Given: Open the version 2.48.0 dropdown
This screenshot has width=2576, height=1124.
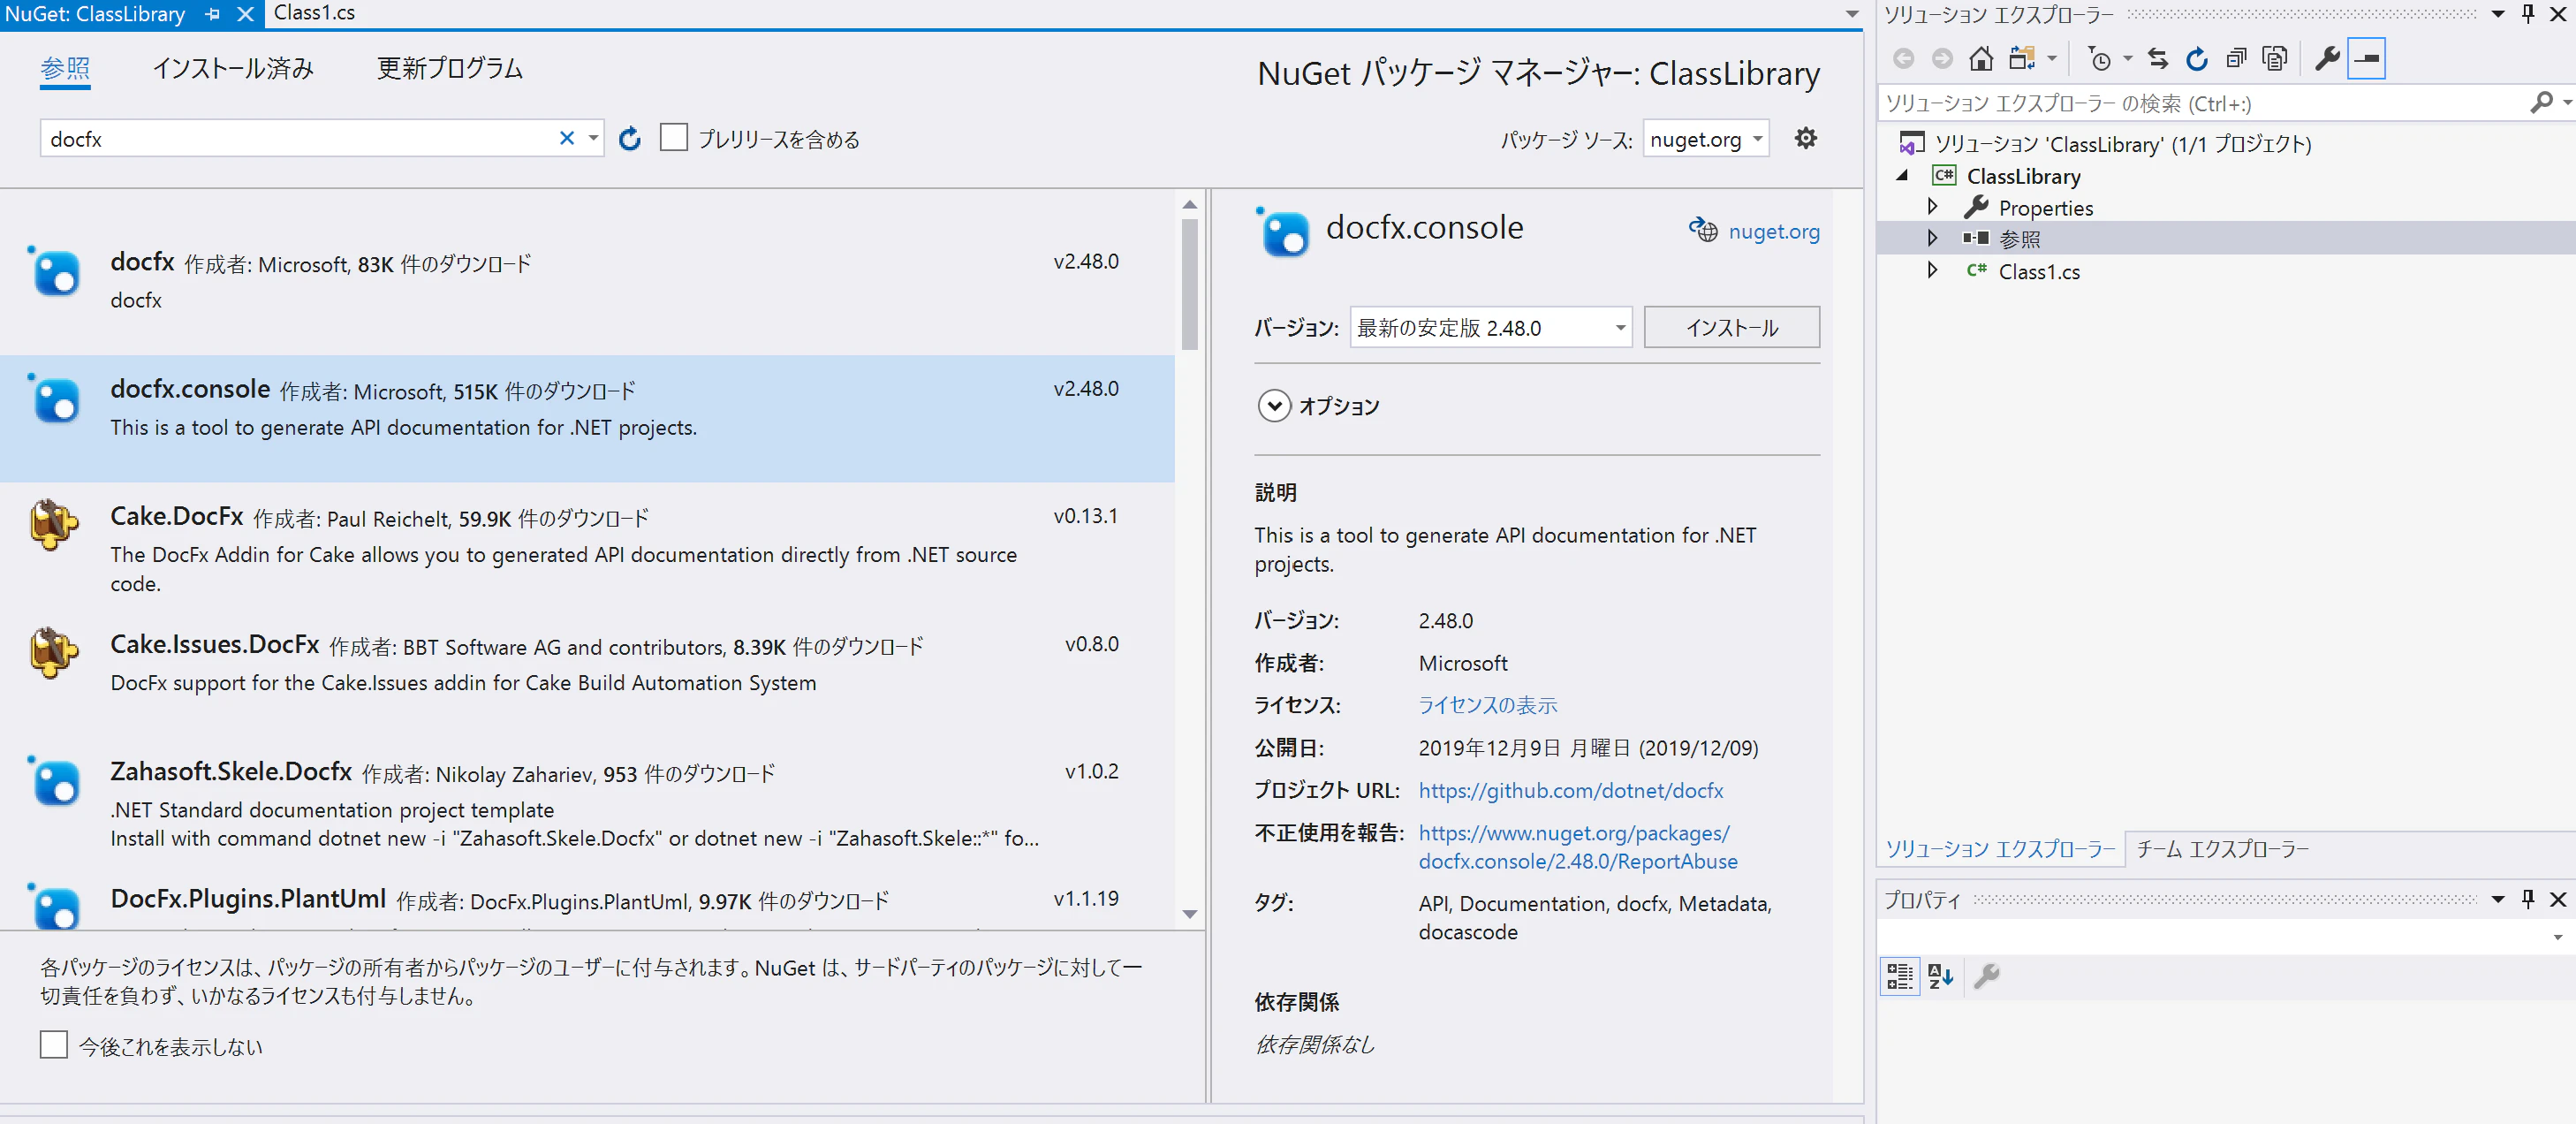Looking at the screenshot, I should 1490,327.
